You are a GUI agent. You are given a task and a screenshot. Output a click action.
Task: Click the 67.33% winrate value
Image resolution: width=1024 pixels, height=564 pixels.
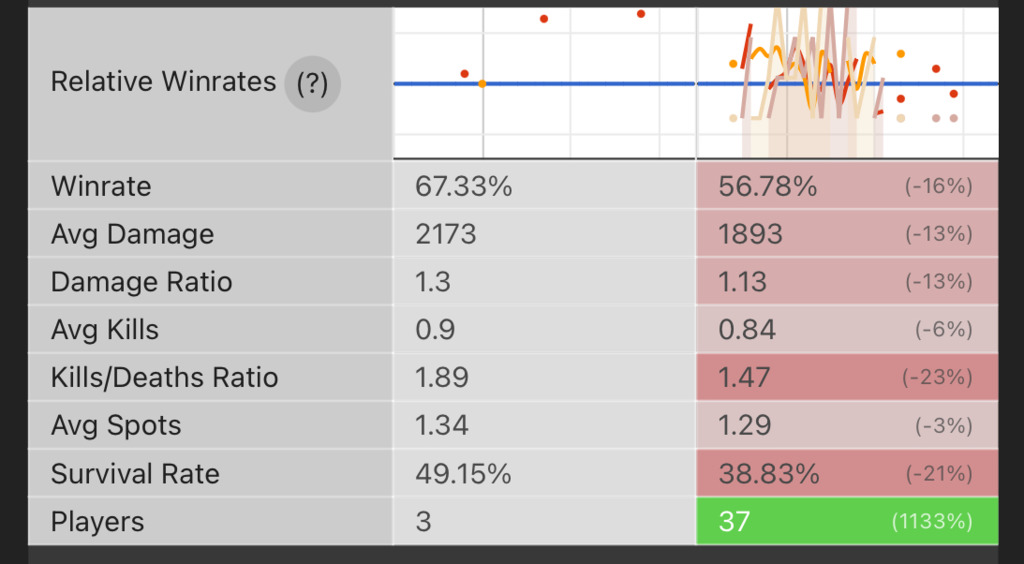463,186
